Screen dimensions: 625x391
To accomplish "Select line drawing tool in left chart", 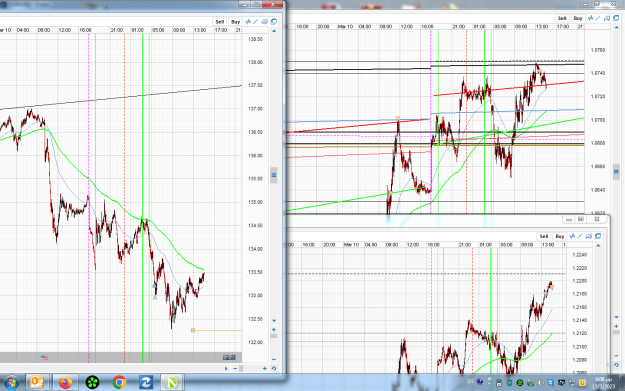I will (x=256, y=22).
